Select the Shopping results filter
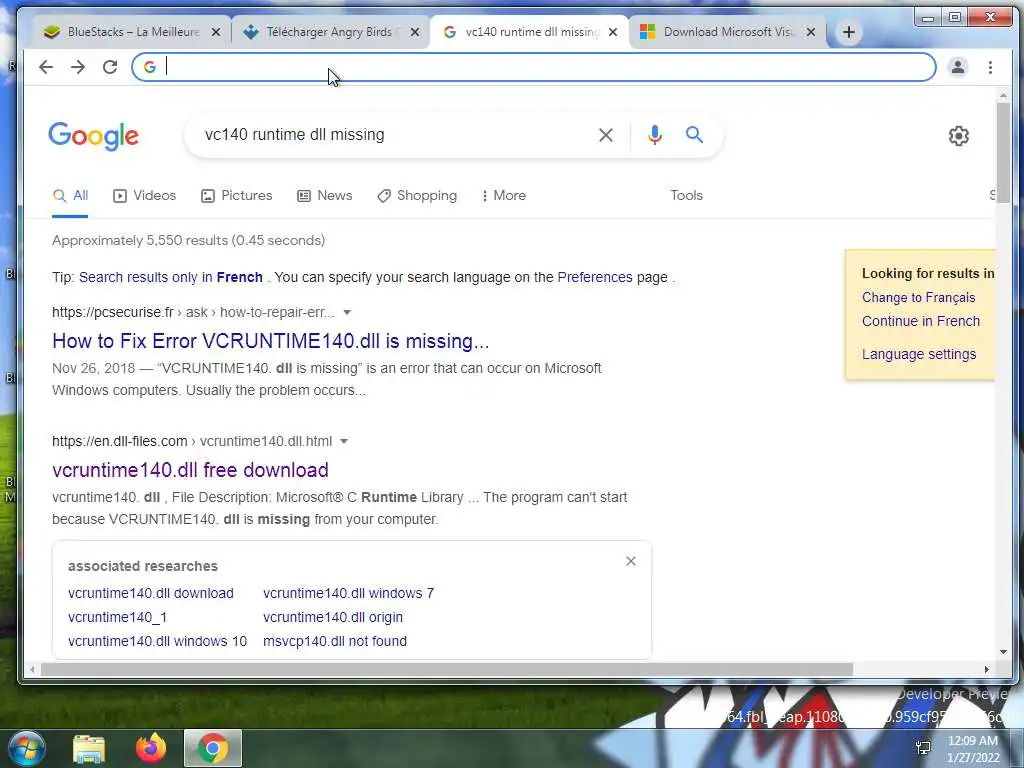Viewport: 1024px width, 768px height. coord(417,195)
